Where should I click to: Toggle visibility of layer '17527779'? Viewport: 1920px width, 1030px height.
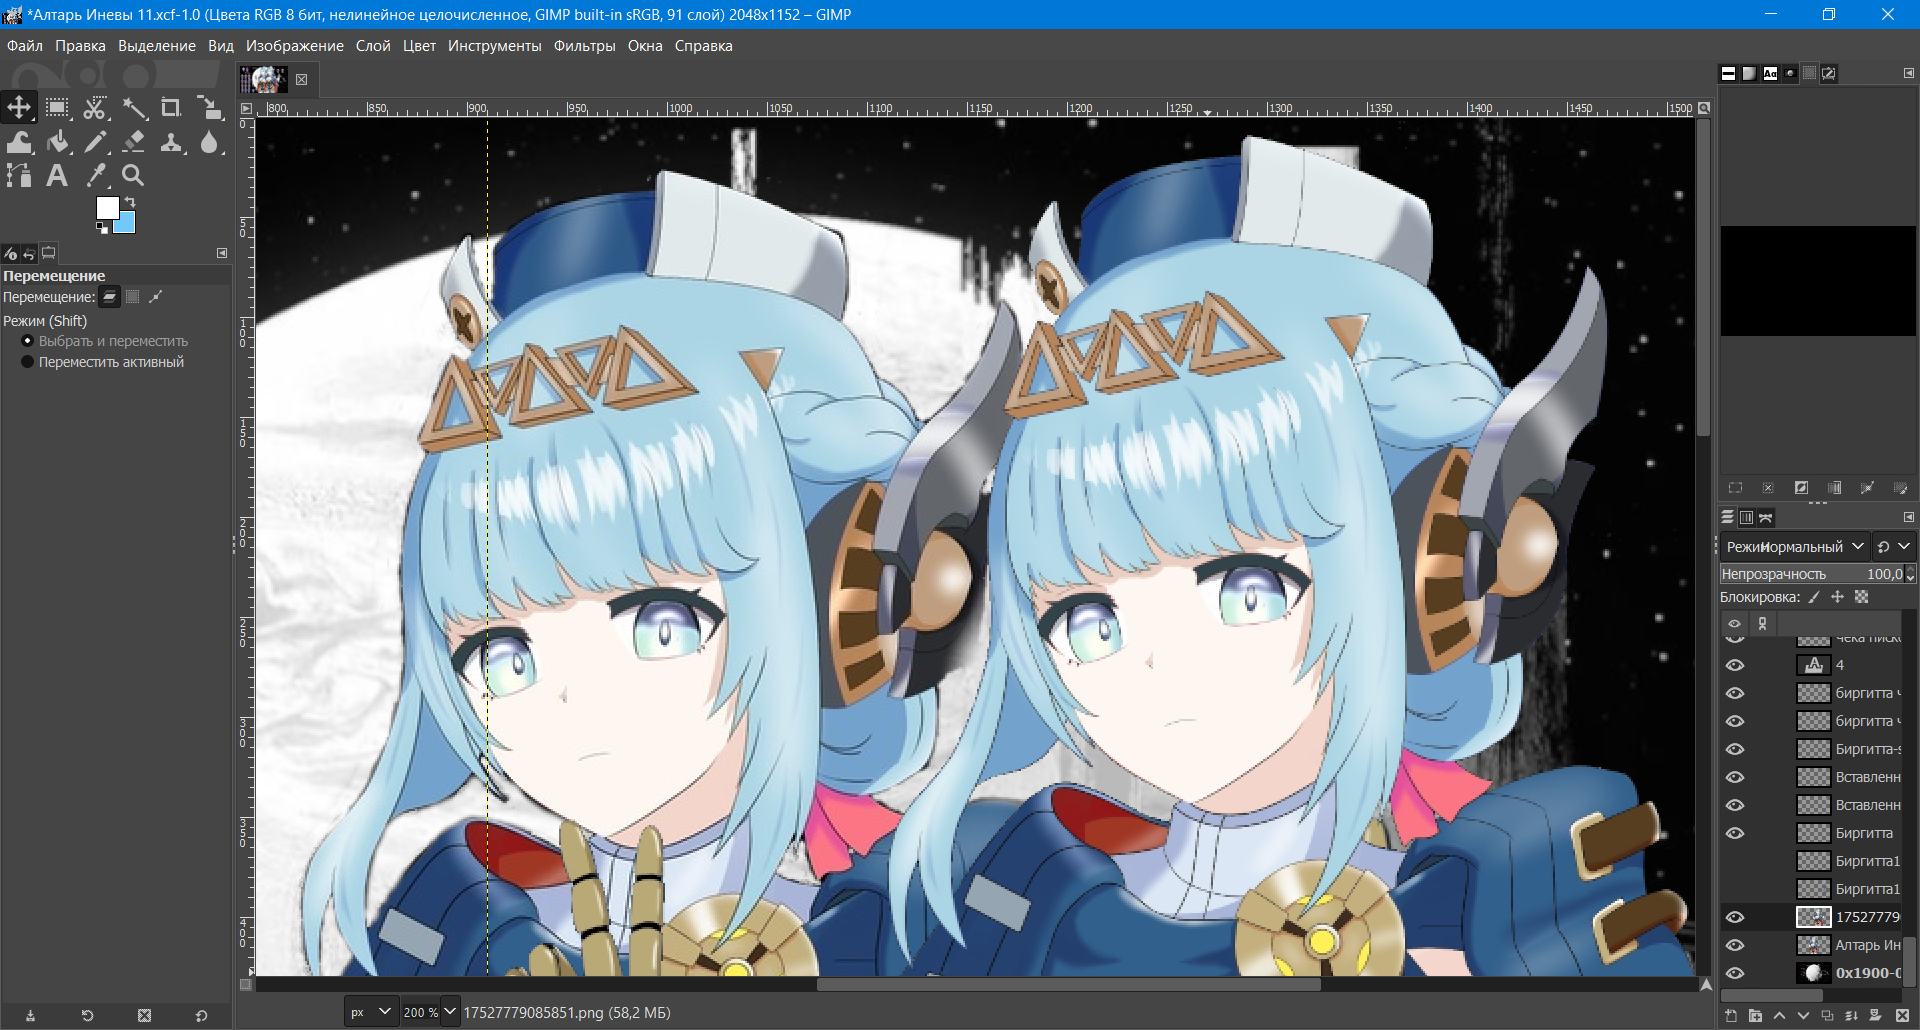pyautogui.click(x=1735, y=917)
